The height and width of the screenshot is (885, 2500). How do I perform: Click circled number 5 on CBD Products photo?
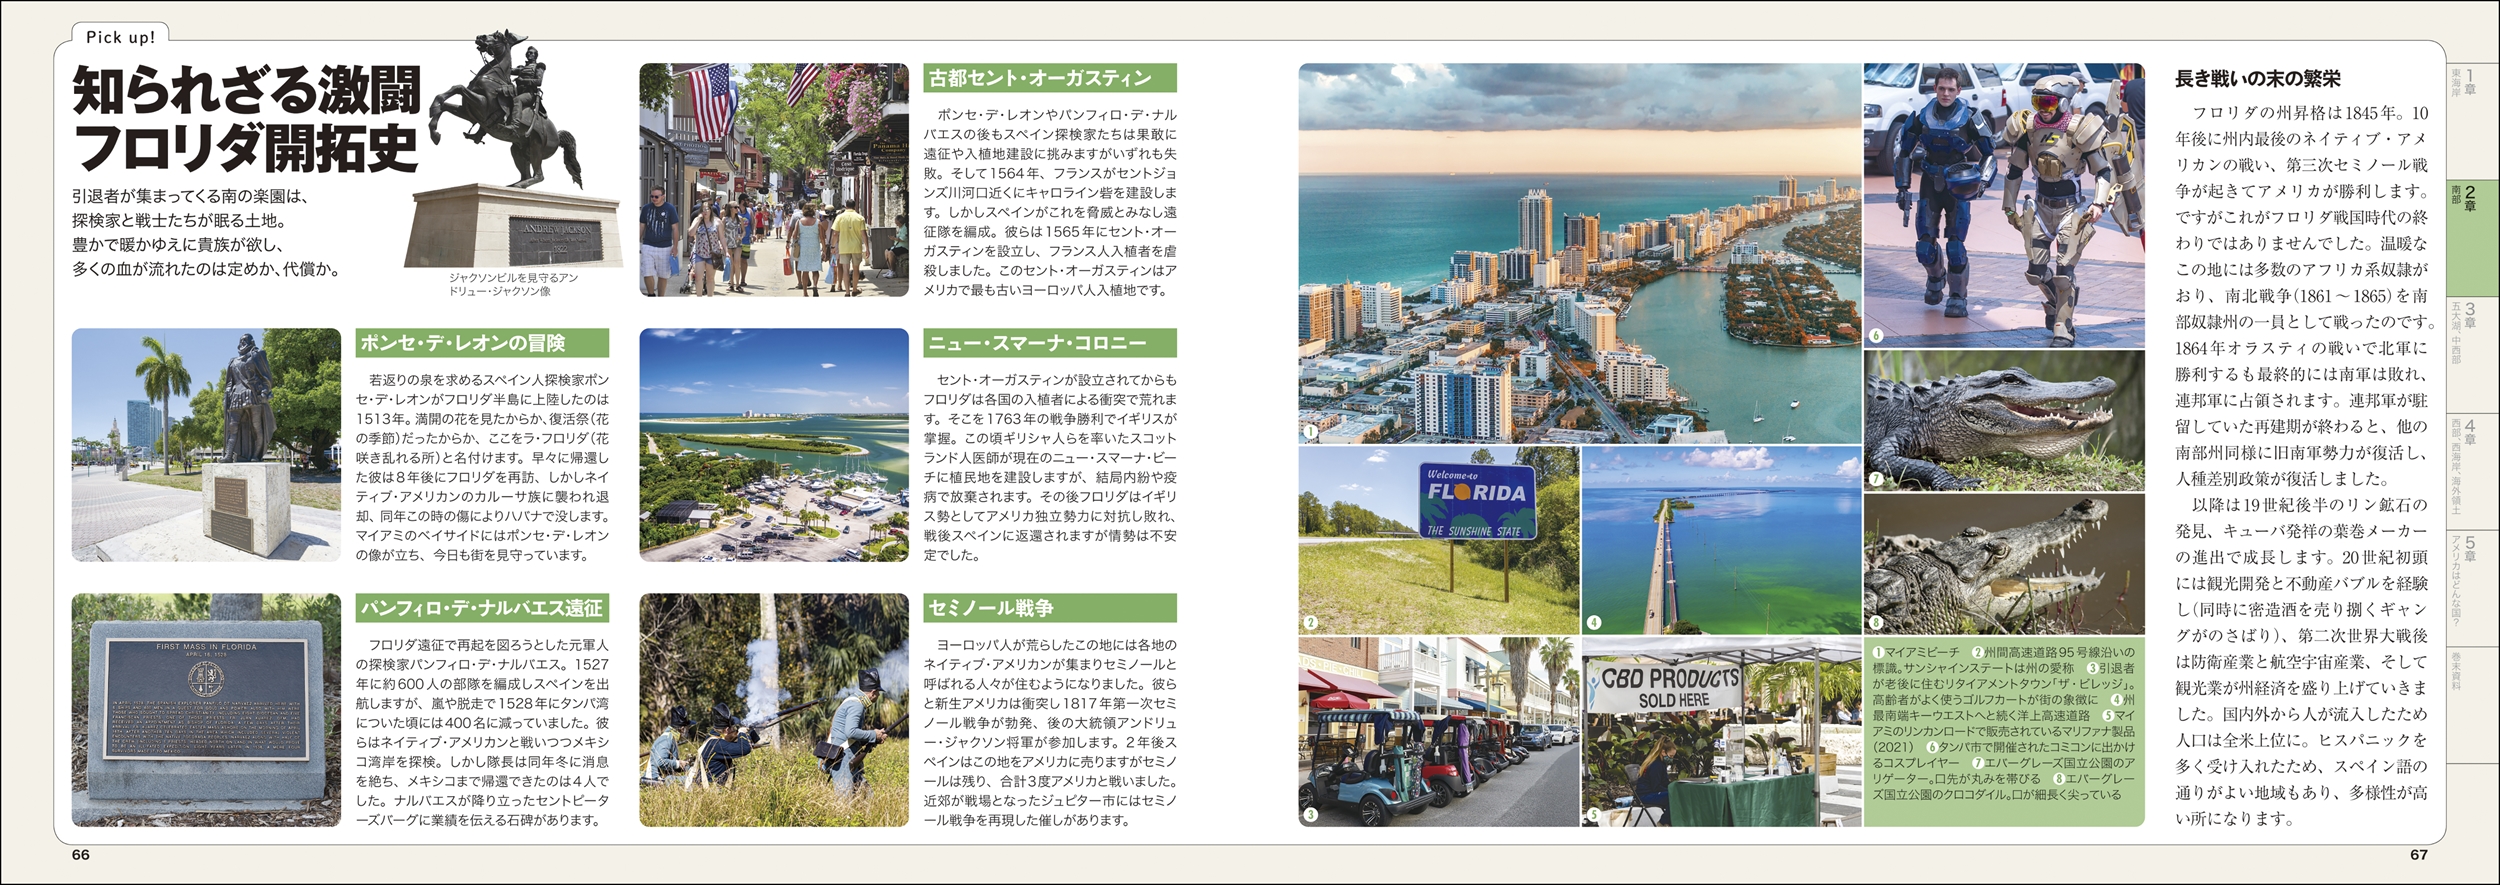1594,814
